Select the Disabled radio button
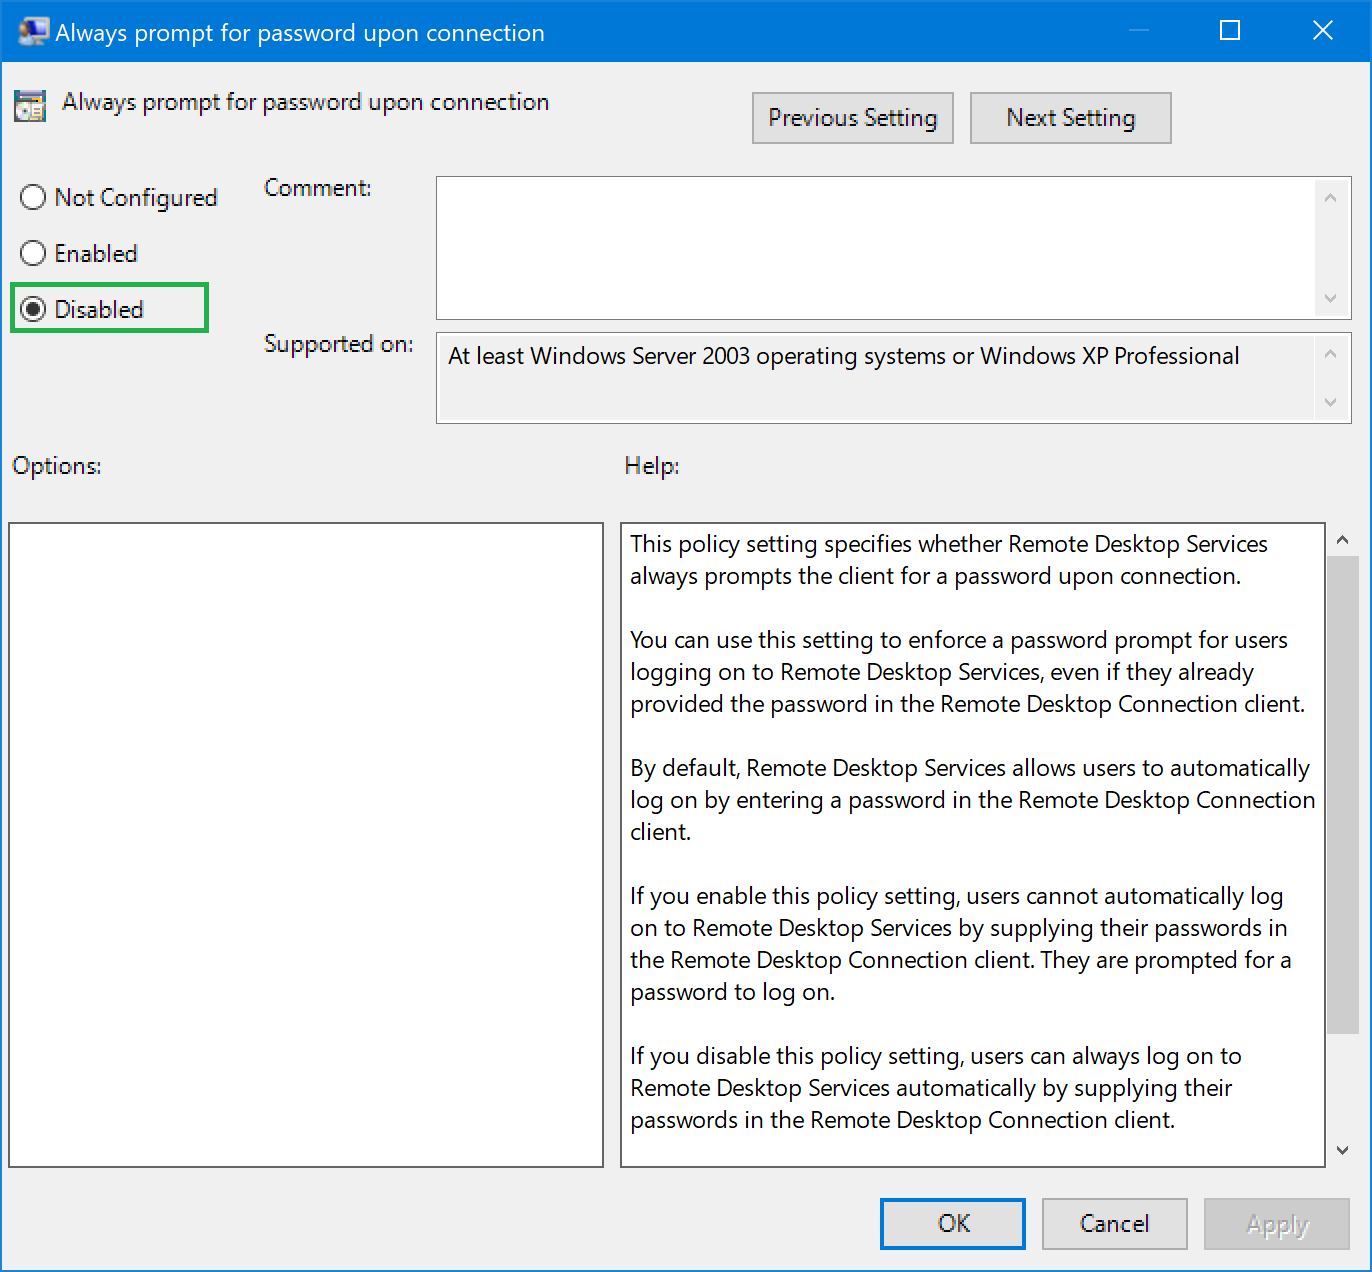Image resolution: width=1372 pixels, height=1272 pixels. [34, 310]
